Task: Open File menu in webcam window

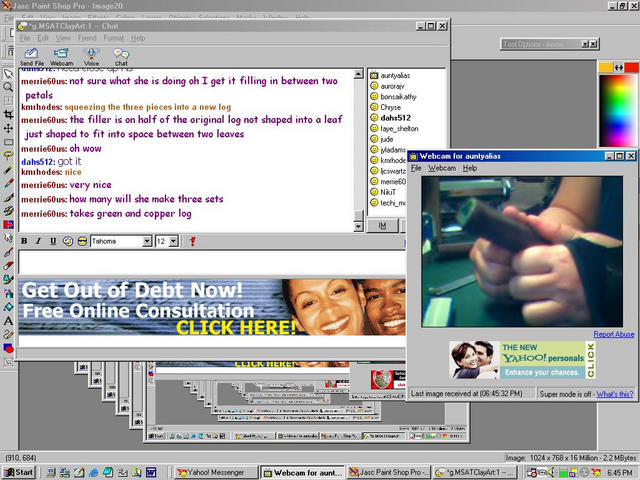Action: tap(416, 168)
